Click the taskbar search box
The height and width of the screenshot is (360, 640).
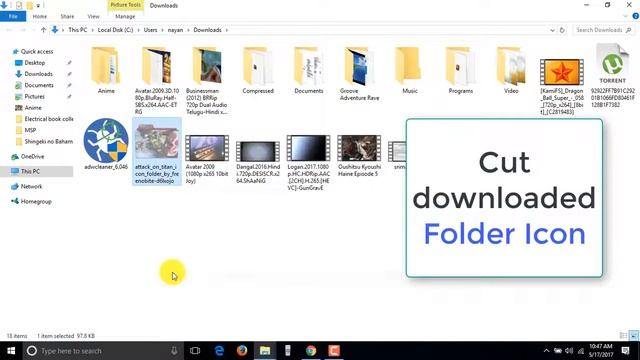(x=103, y=351)
